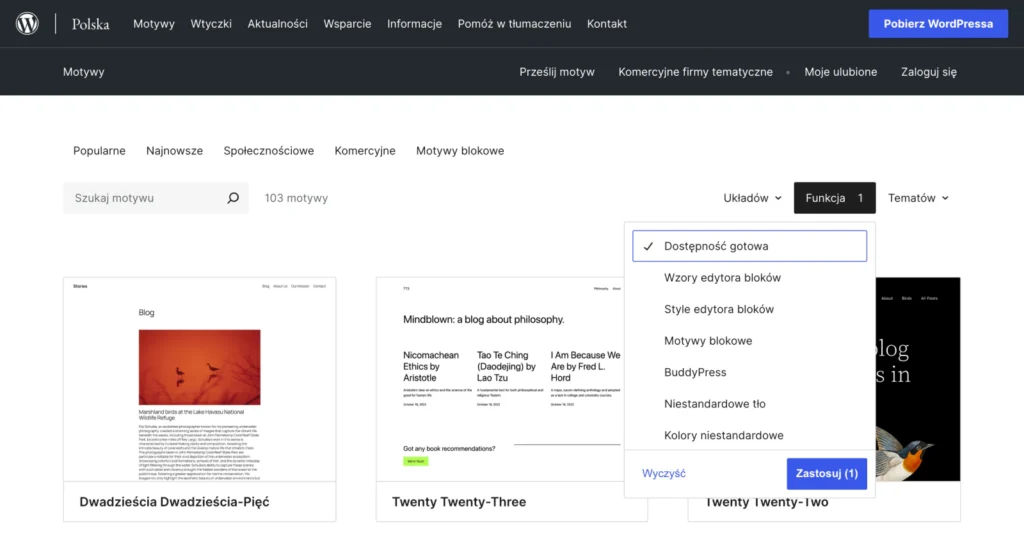Switch to Motywy blokowe tab

(460, 150)
